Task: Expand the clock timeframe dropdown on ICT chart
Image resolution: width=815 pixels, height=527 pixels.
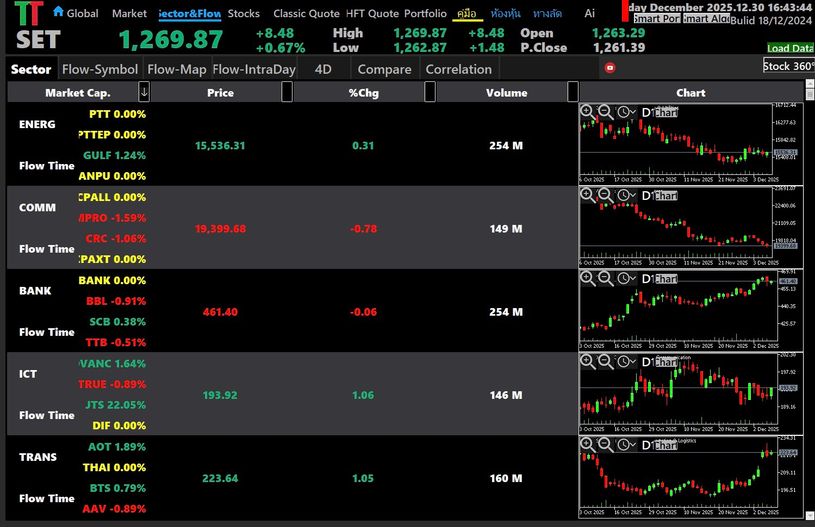Action: [x=627, y=361]
